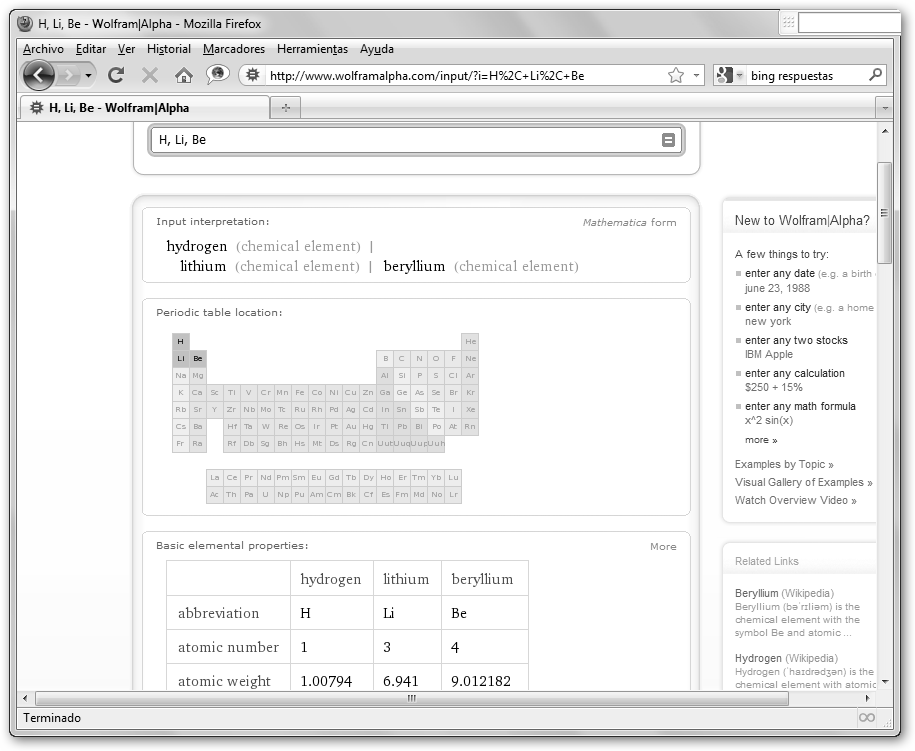Open the list all tabs dropdown
This screenshot has height=751, width=915.
pyautogui.click(x=884, y=107)
